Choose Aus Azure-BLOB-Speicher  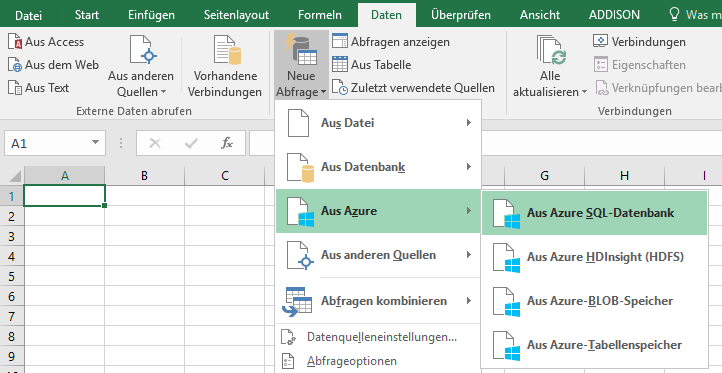pyautogui.click(x=594, y=301)
